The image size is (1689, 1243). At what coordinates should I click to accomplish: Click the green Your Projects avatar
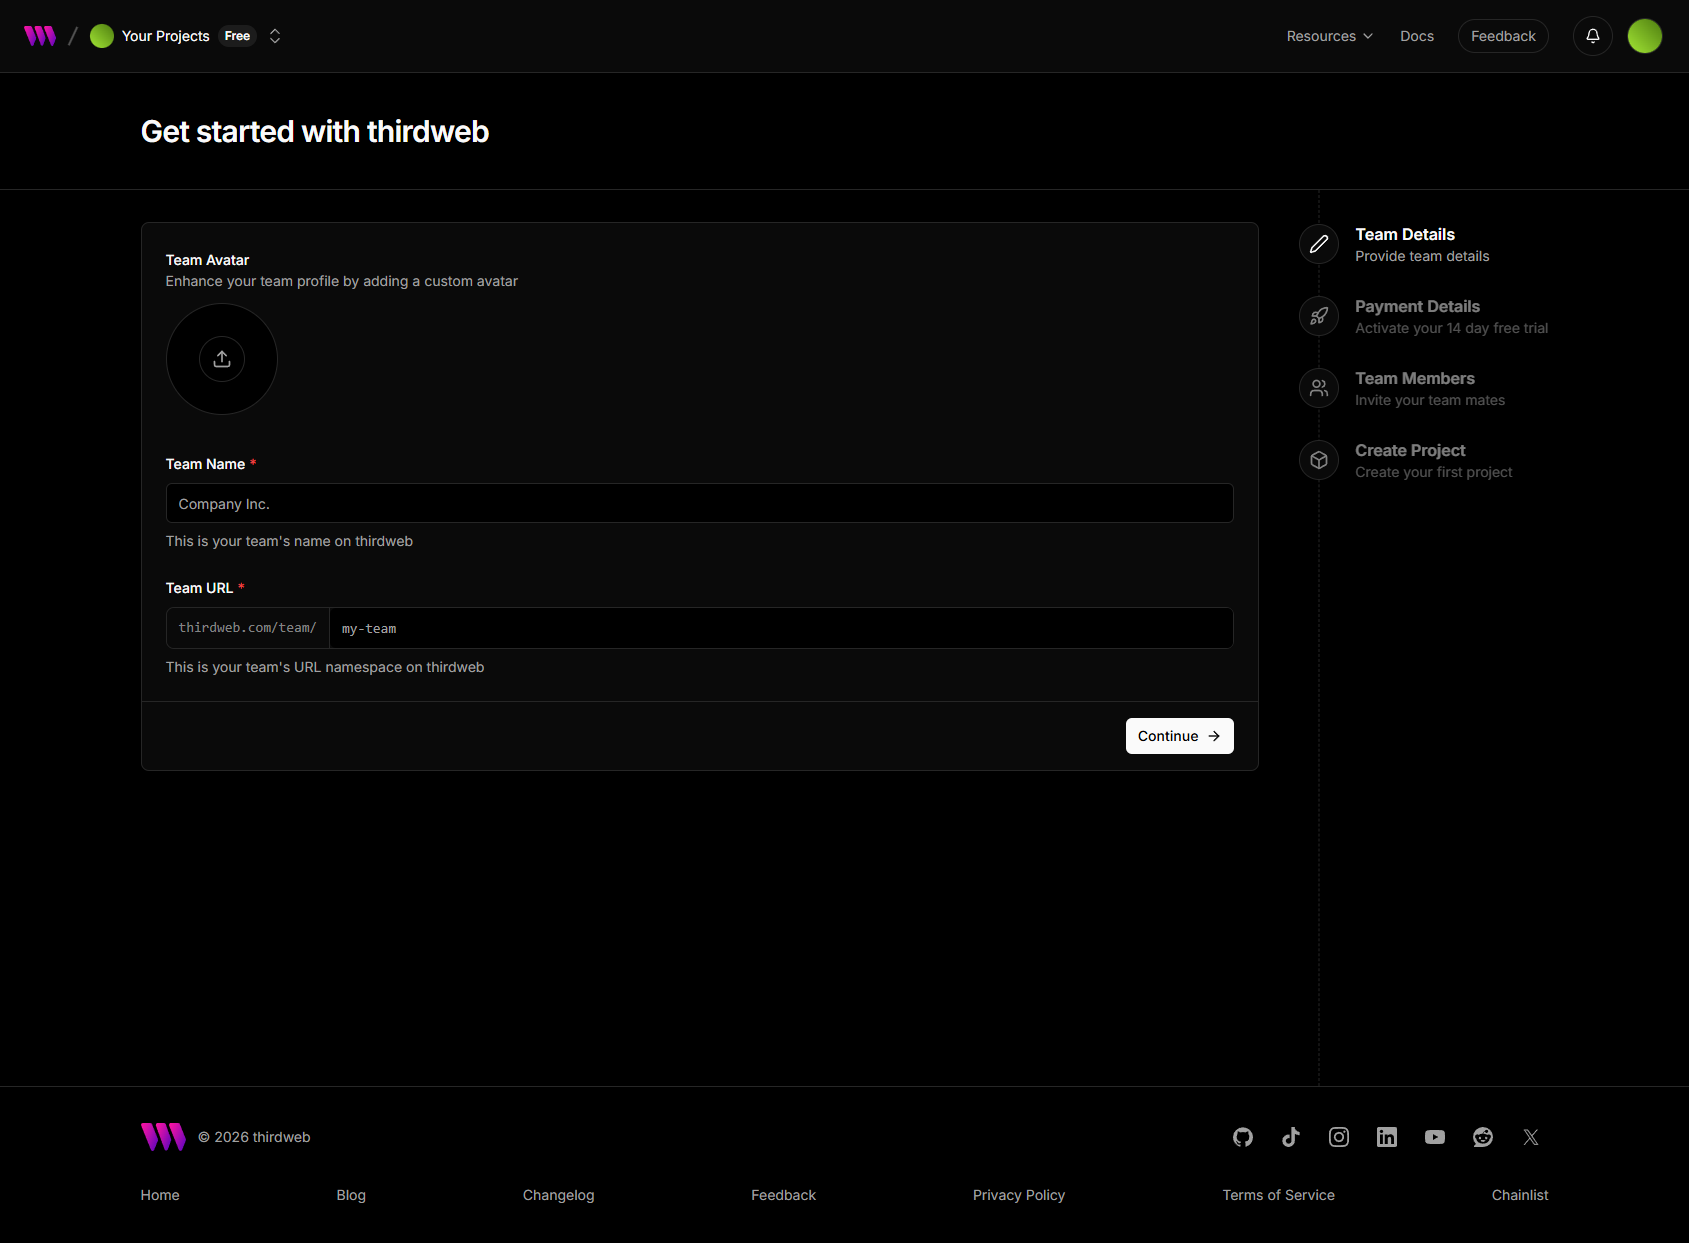coord(102,36)
